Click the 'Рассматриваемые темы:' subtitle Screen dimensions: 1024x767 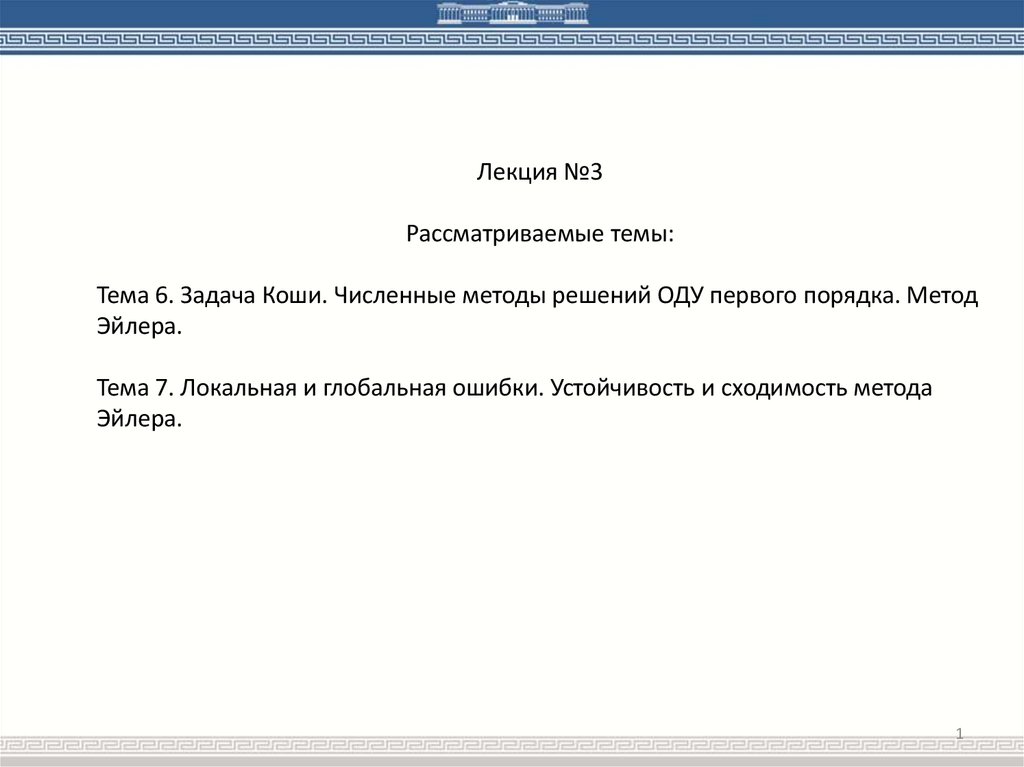[539, 233]
